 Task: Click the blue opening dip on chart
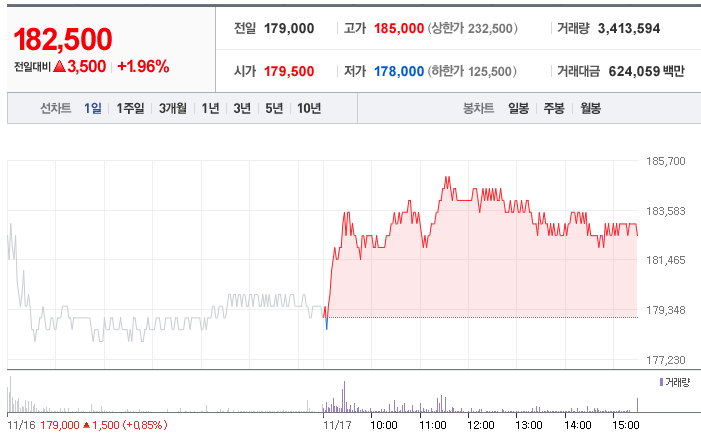coord(327,324)
